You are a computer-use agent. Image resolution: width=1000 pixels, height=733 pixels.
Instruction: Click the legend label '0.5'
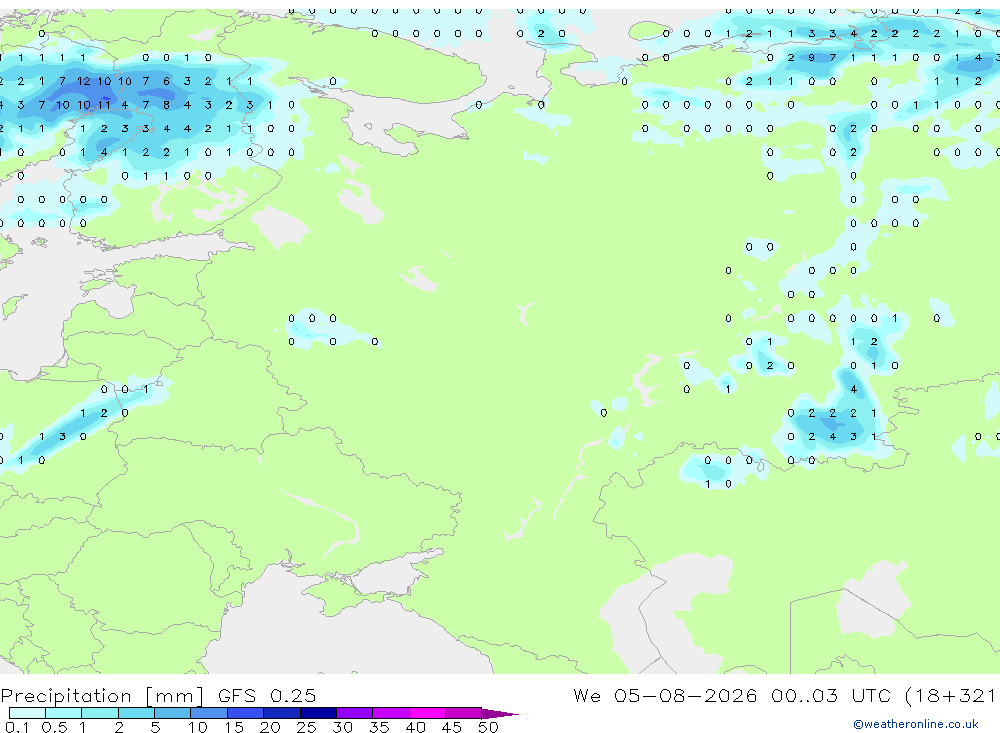coord(54,727)
